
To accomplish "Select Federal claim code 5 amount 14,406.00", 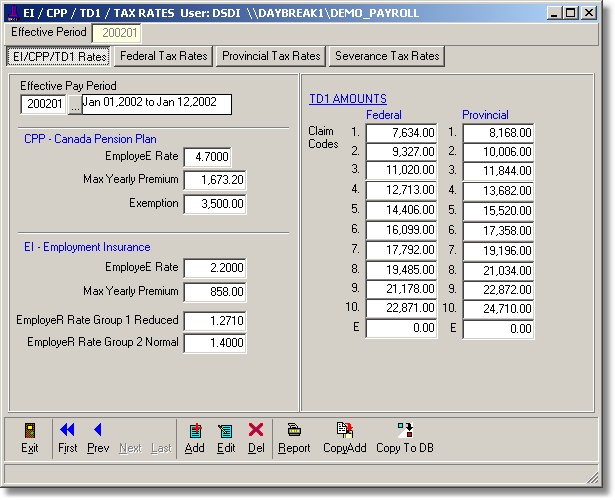I will point(401,211).
